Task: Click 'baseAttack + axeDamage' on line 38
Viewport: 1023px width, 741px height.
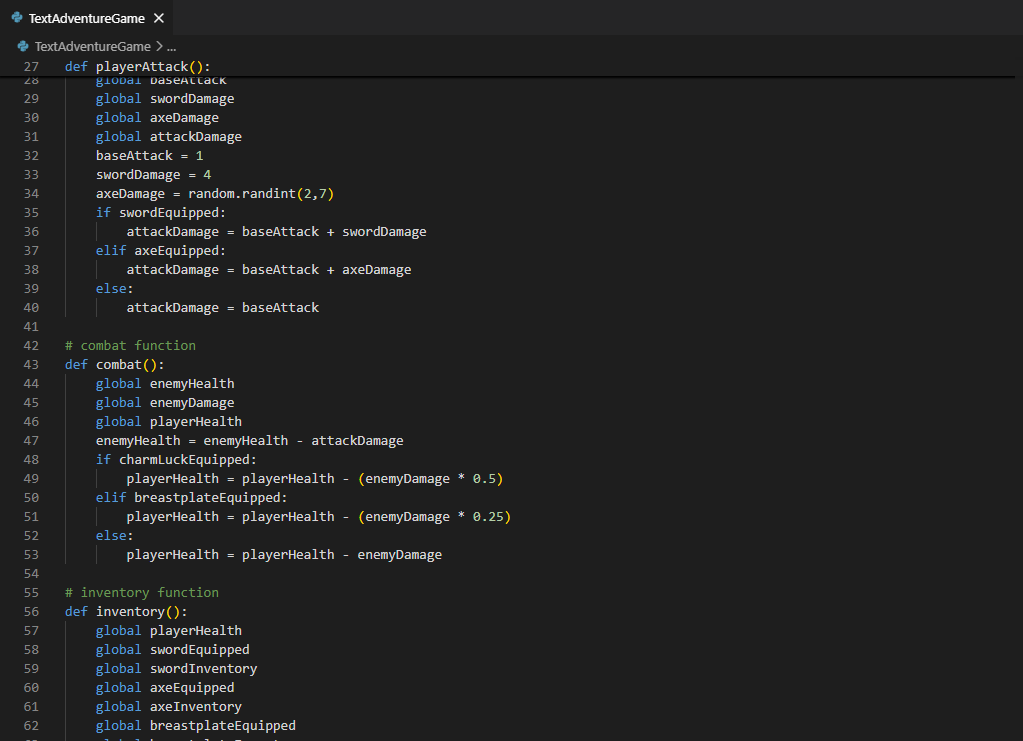Action: [x=326, y=269]
